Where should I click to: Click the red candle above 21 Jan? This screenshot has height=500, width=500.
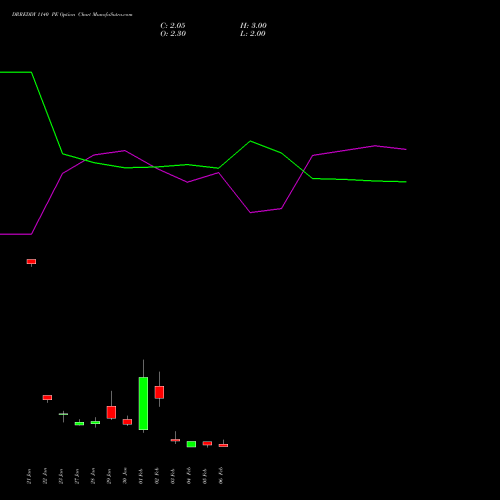pyautogui.click(x=31, y=262)
